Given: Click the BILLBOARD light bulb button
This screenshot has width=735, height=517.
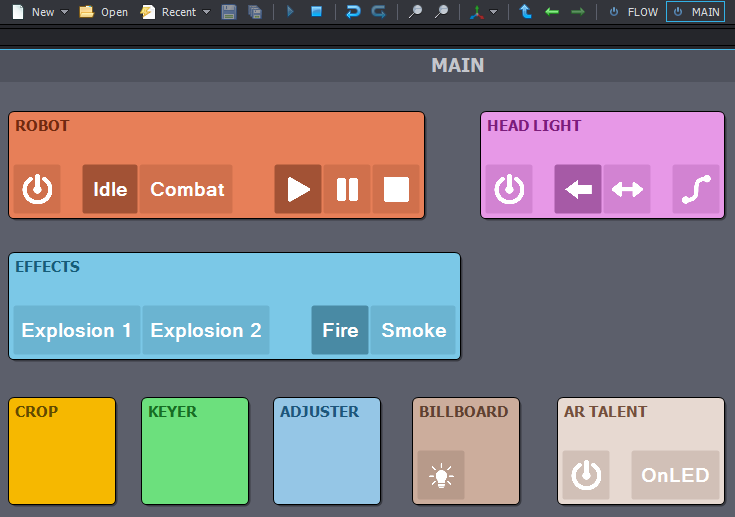Looking at the screenshot, I should [441, 475].
